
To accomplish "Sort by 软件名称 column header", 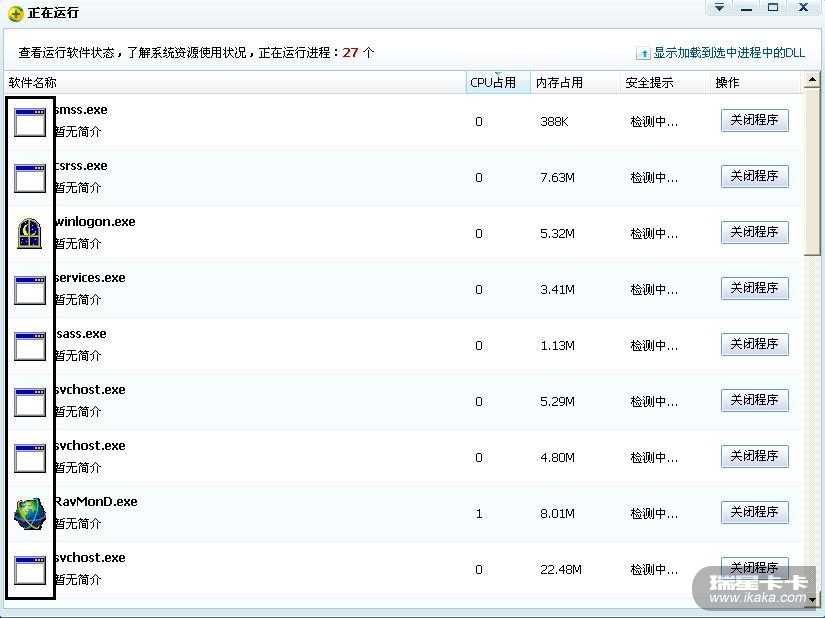I will pos(235,83).
